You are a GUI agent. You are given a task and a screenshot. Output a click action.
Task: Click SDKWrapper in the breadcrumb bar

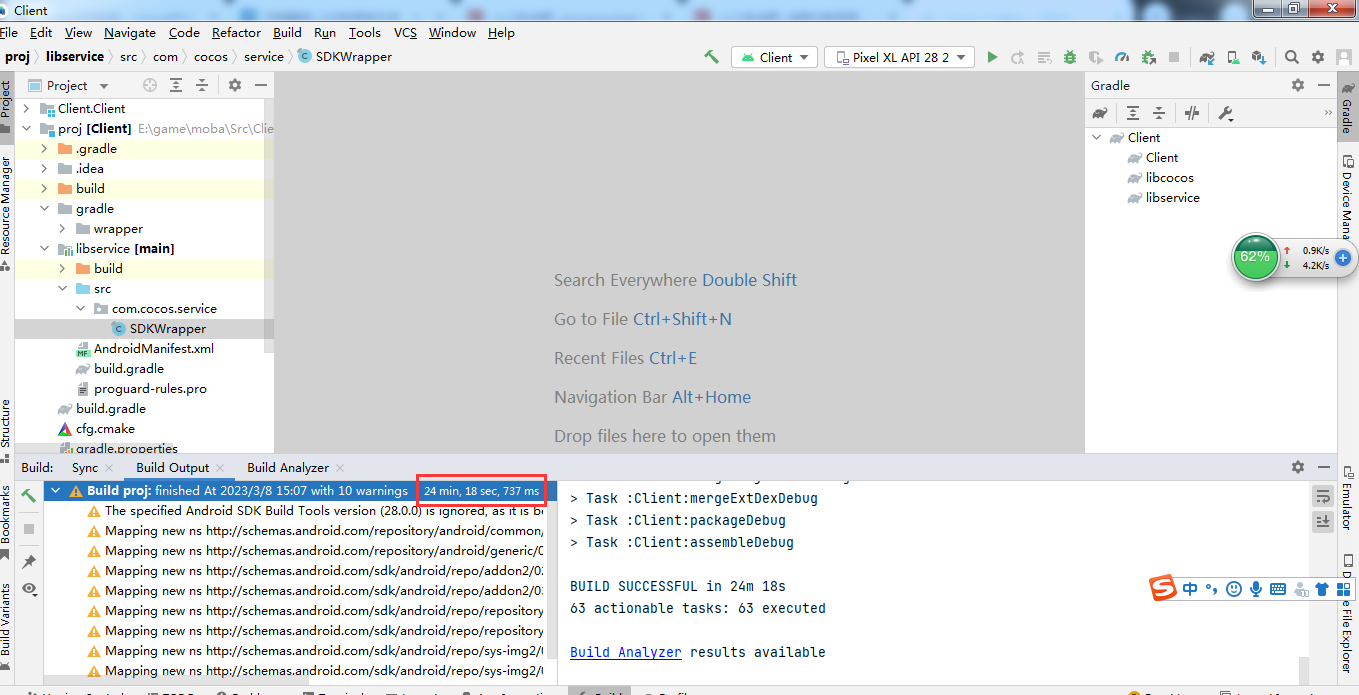pos(354,57)
